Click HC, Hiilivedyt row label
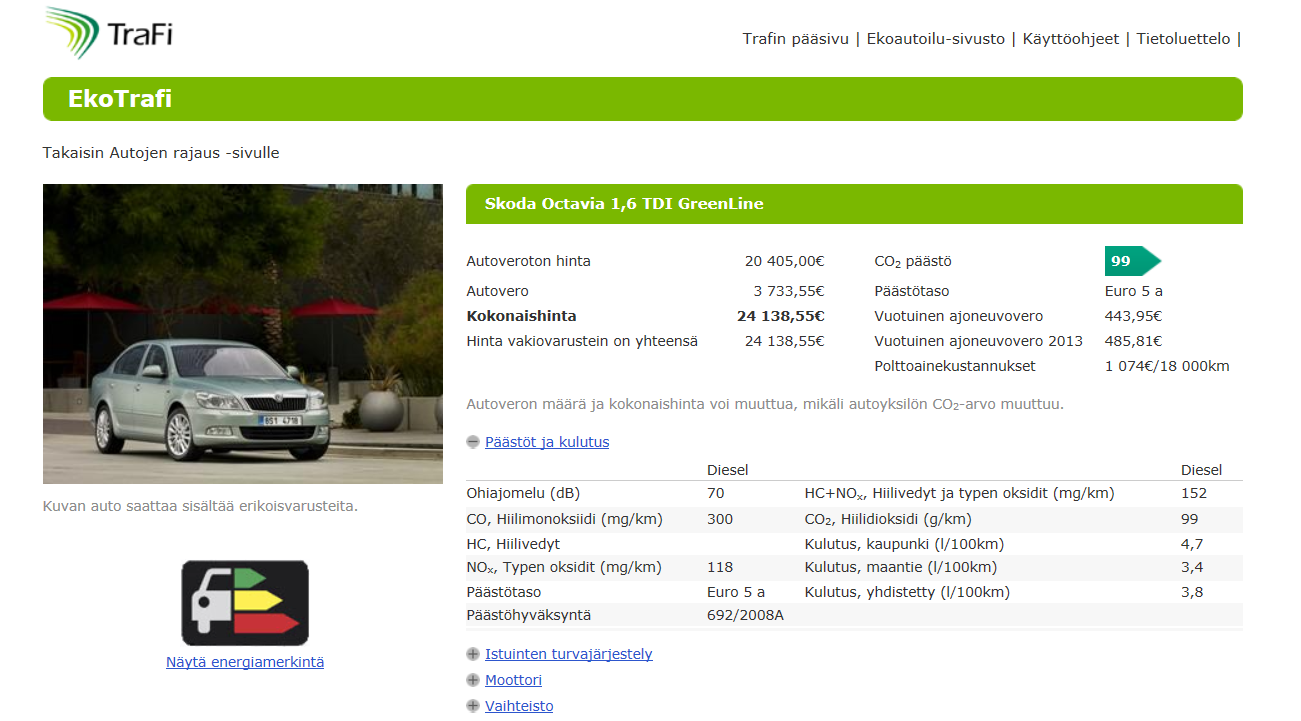 (513, 544)
